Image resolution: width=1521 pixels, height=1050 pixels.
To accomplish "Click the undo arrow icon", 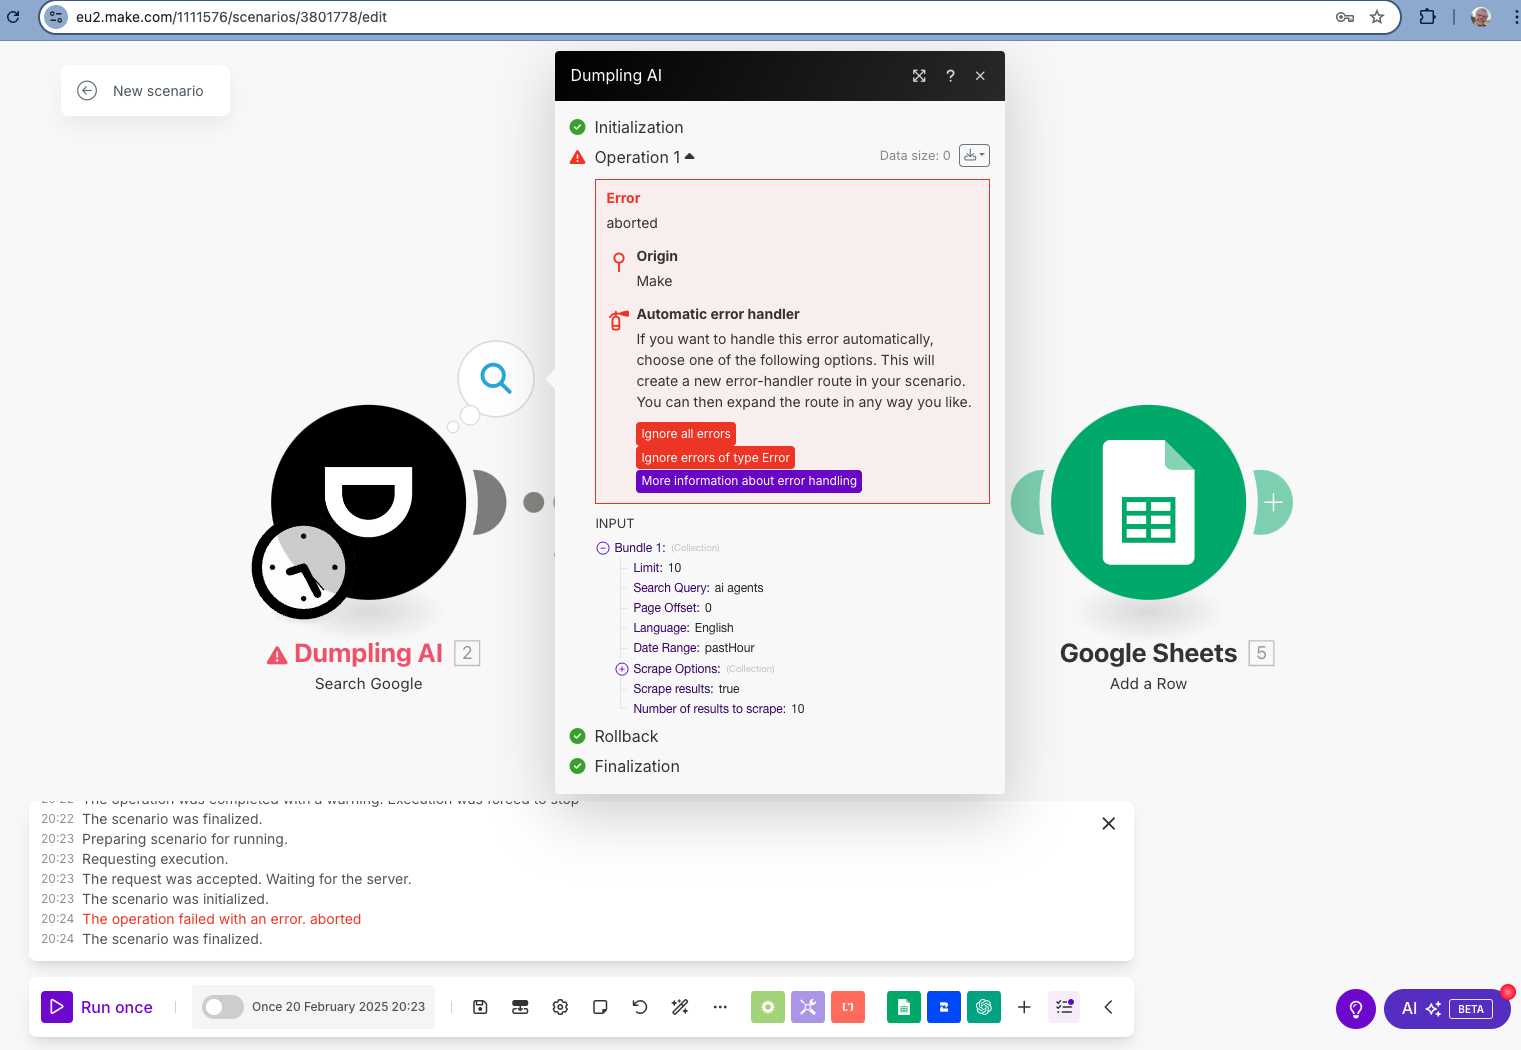I will (640, 1007).
